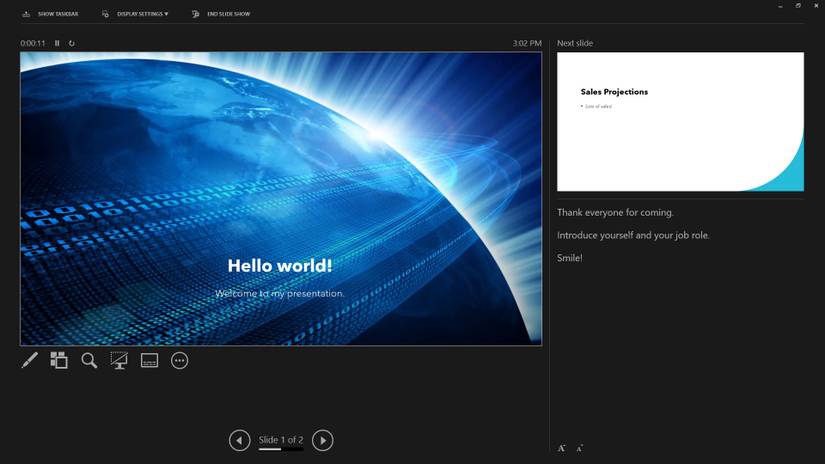Click note 'Introduce yourself and your job role.'

pyautogui.click(x=633, y=235)
